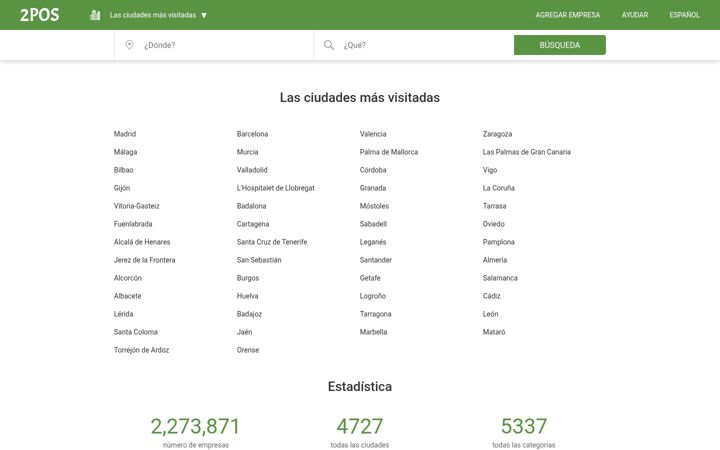Viewport: 720px width, 450px height.
Task: Open AGREGAR EMPRESA in header
Action: tap(568, 15)
